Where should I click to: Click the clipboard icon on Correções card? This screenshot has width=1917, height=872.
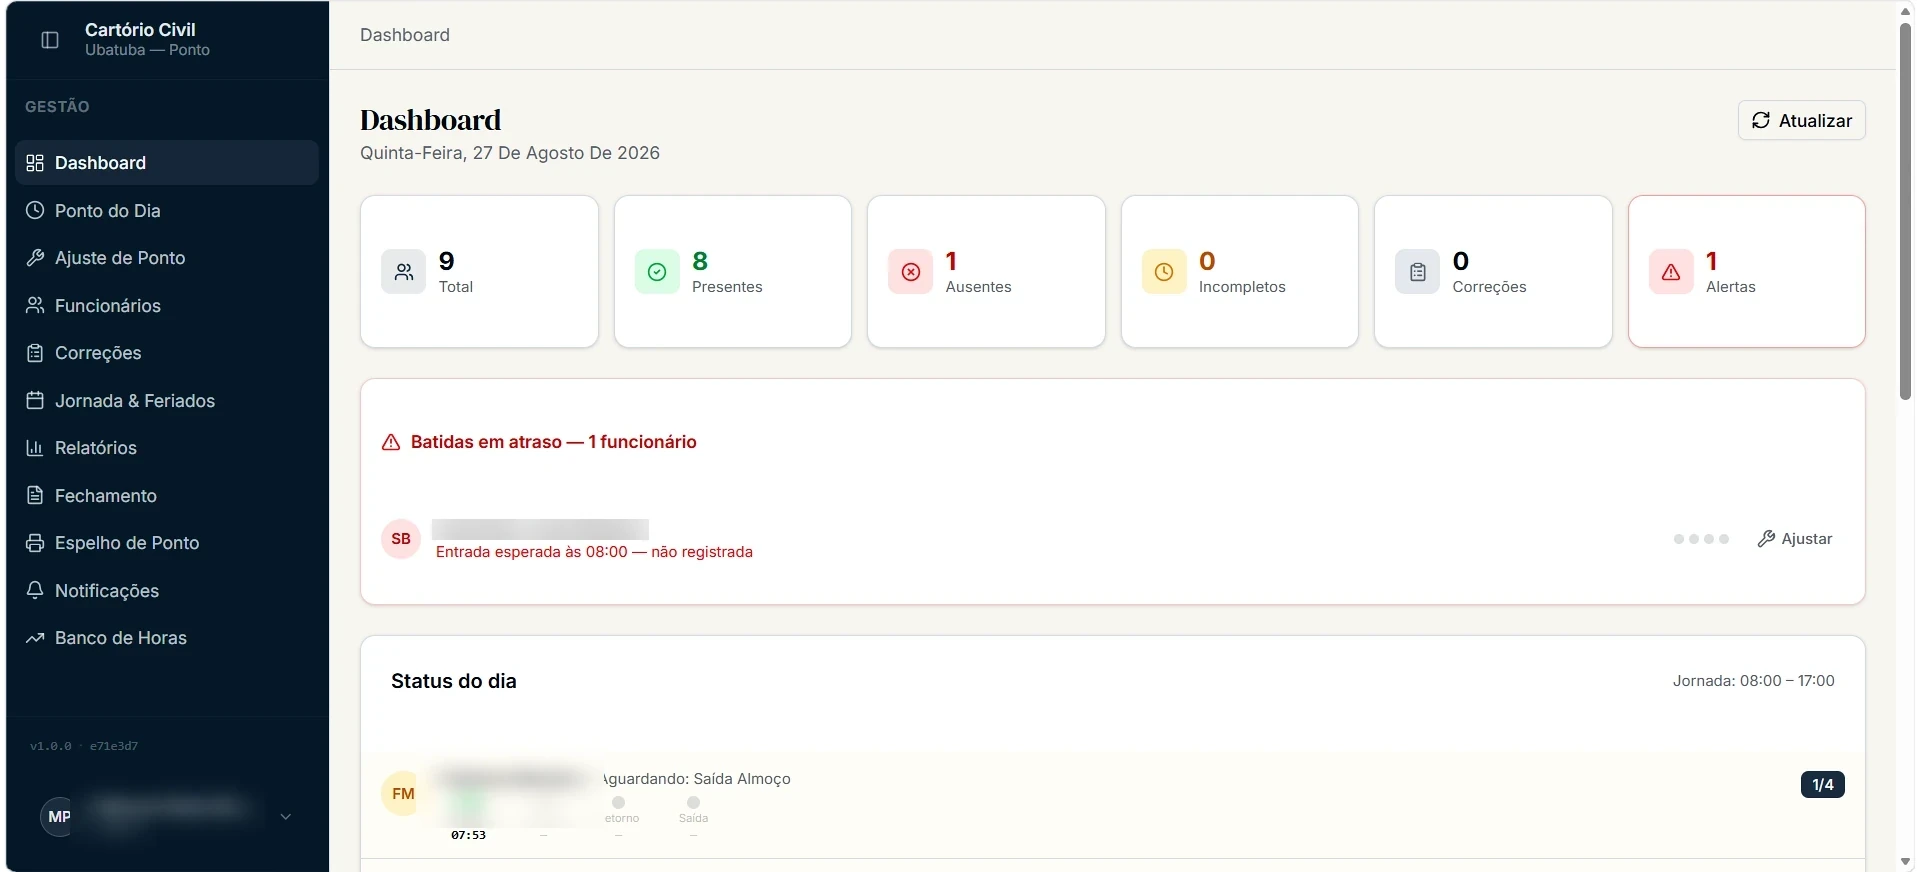coord(1417,272)
